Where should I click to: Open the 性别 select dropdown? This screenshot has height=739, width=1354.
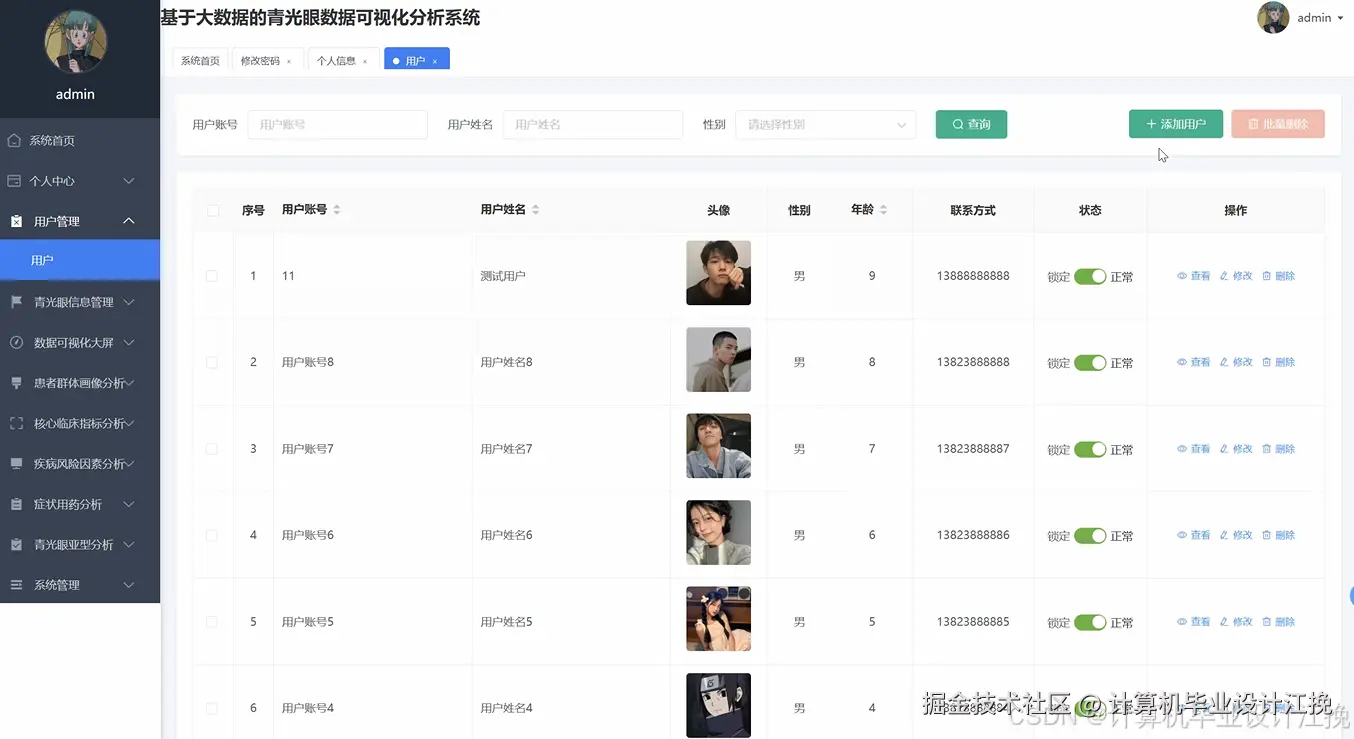pos(826,124)
